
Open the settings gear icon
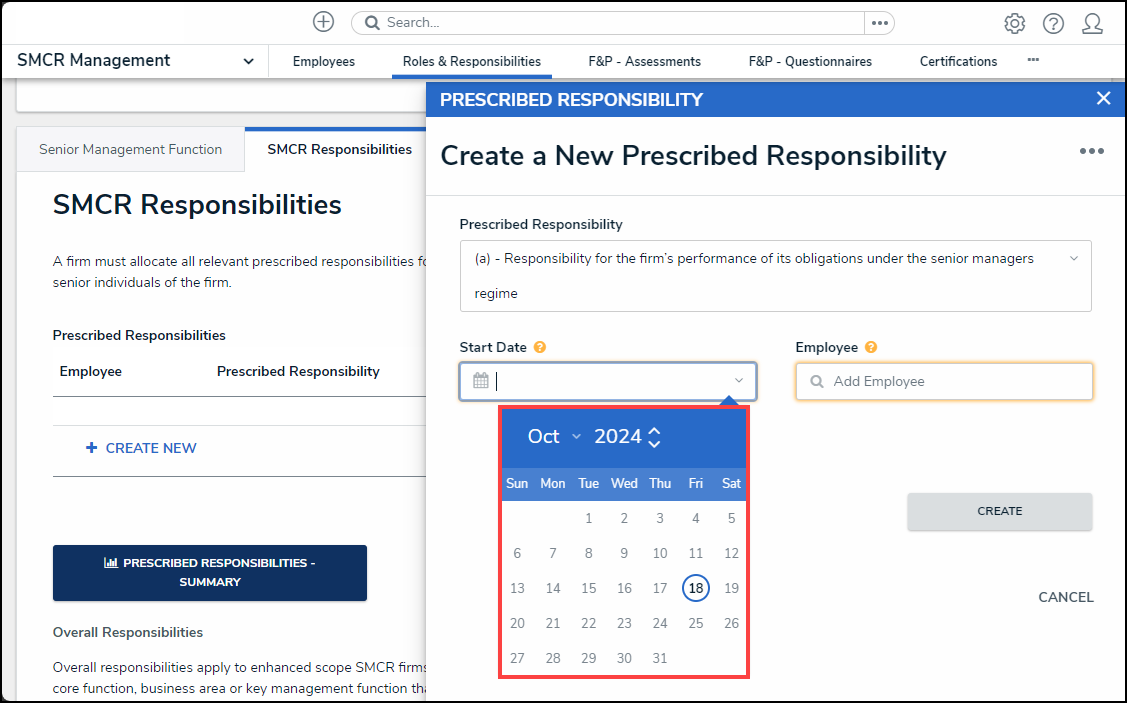pyautogui.click(x=1014, y=23)
